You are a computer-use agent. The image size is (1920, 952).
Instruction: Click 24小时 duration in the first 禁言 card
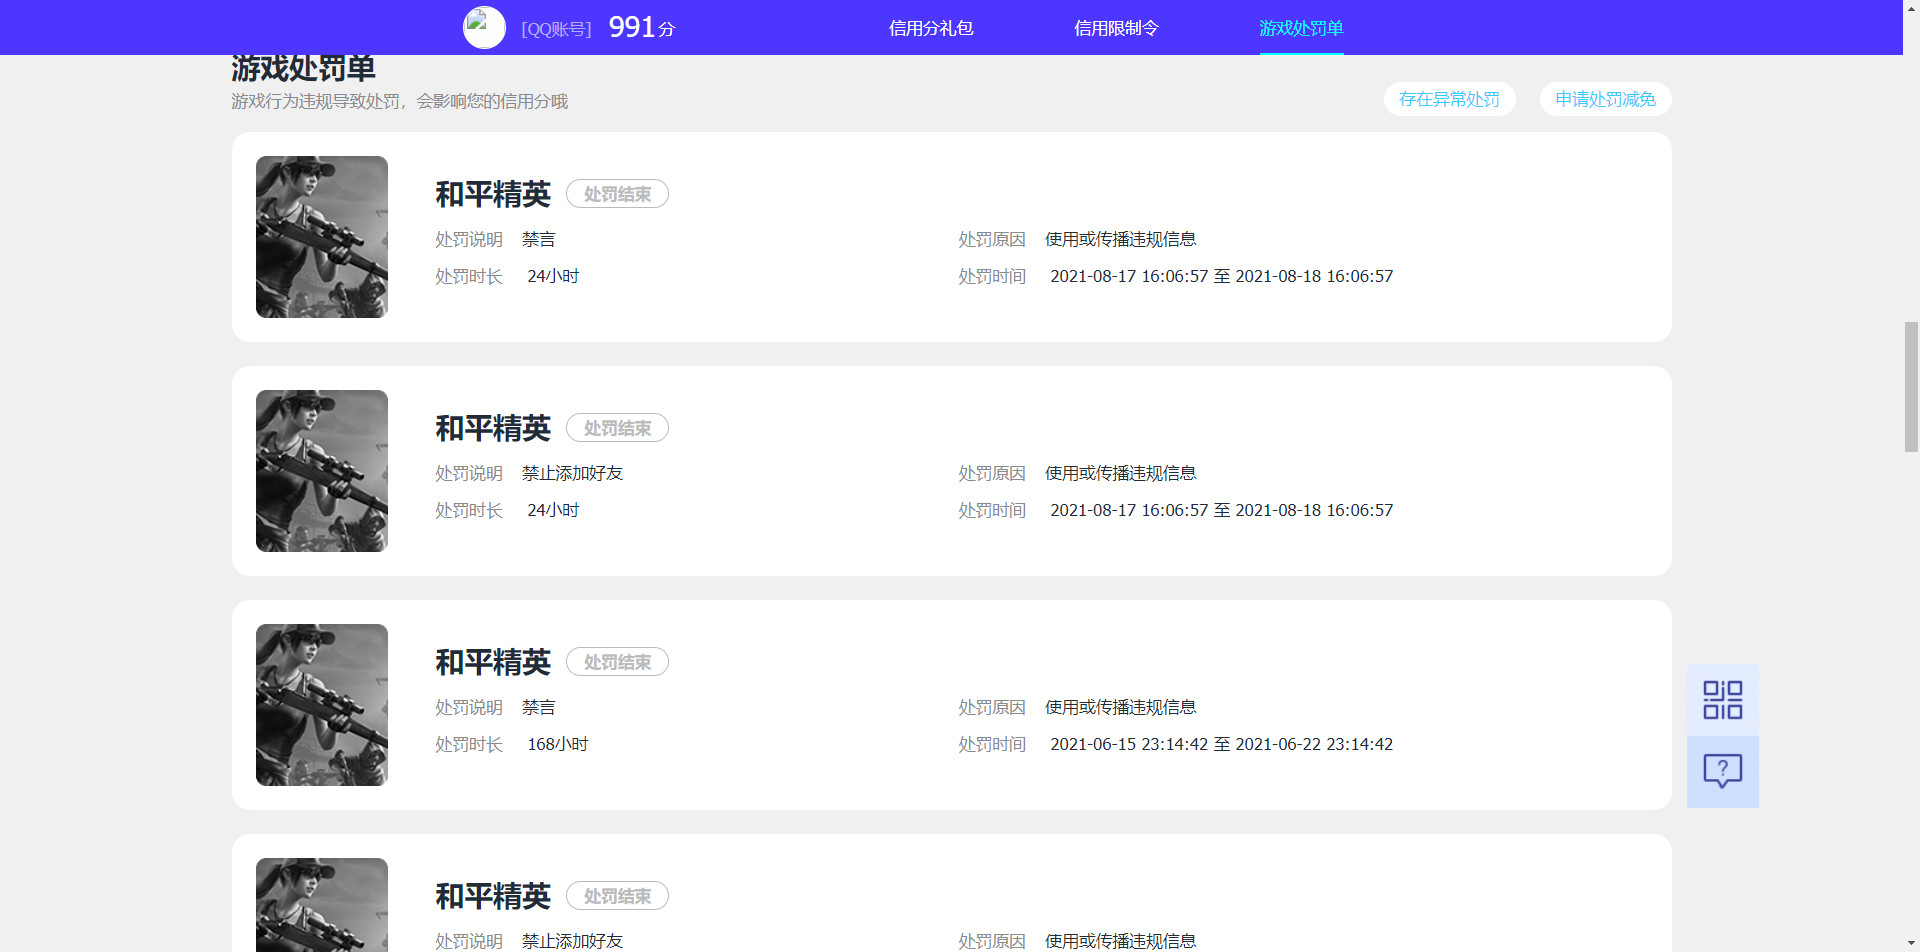click(553, 276)
